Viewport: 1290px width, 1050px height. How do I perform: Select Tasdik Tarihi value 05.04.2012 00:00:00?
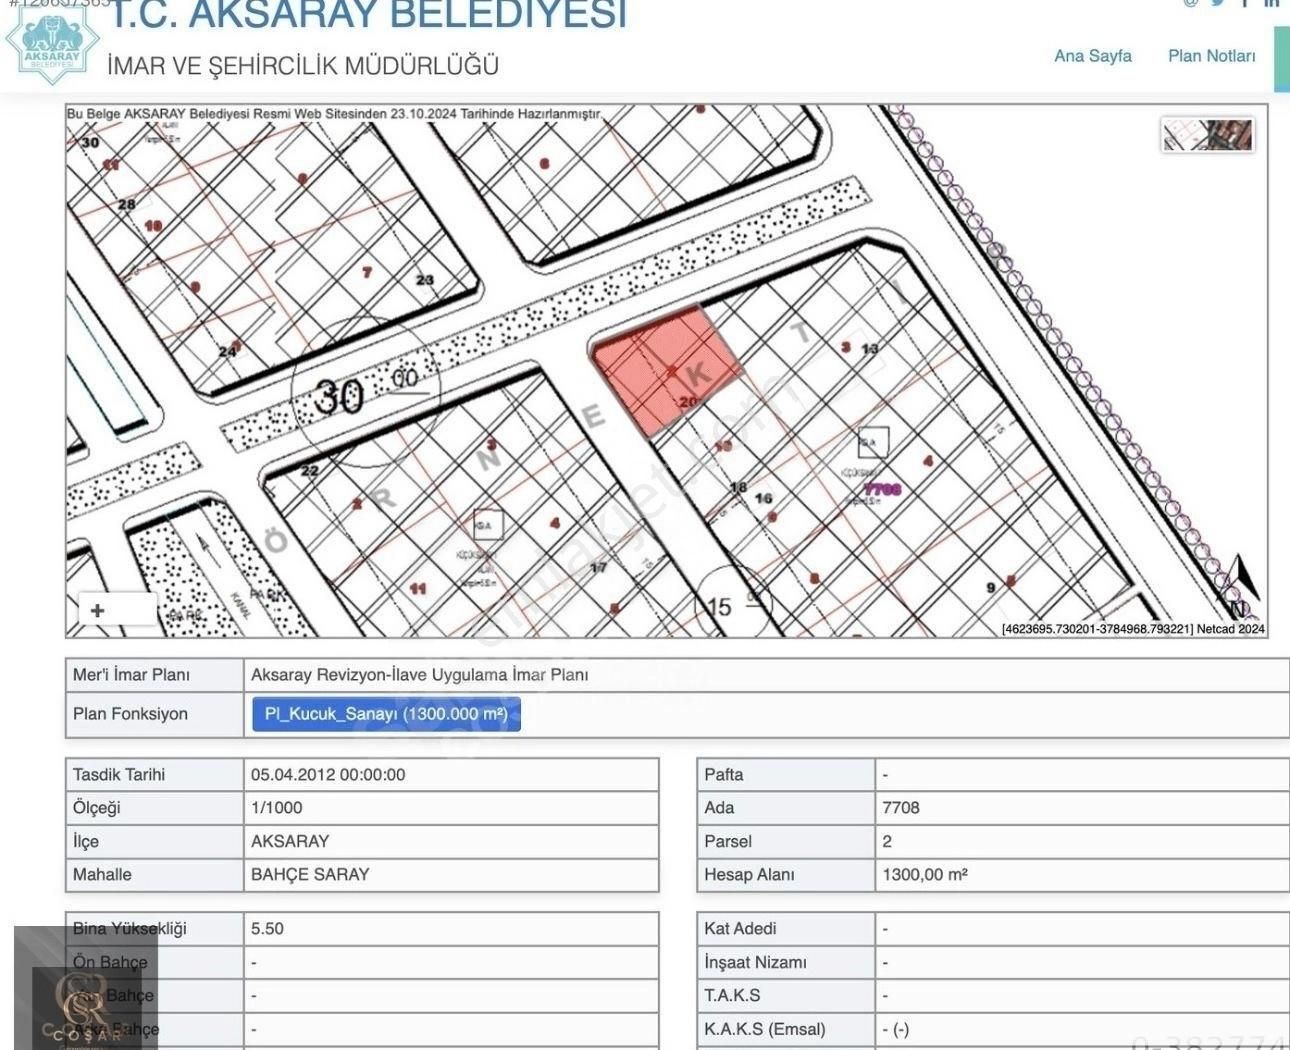tap(328, 775)
